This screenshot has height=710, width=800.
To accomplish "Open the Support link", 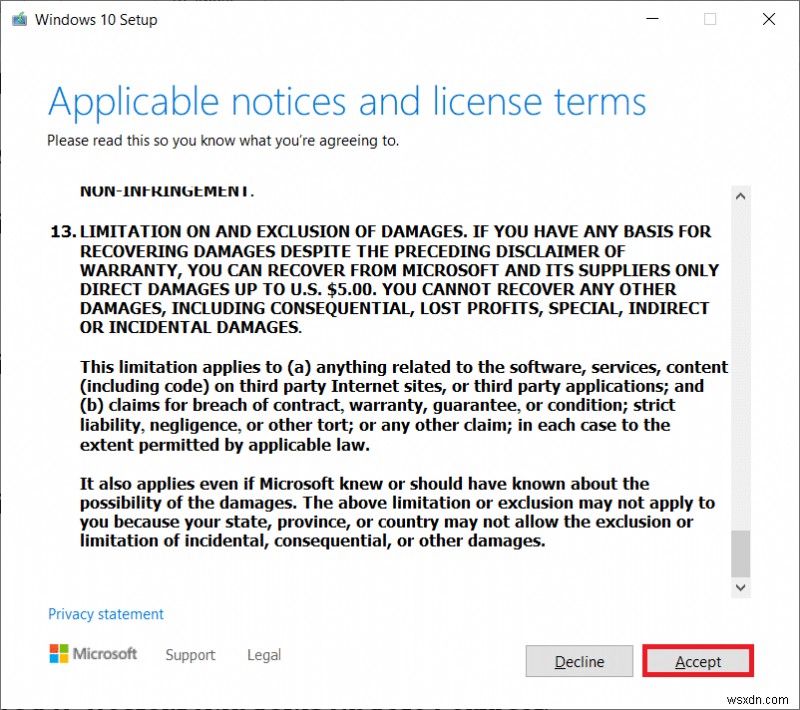I will point(190,654).
